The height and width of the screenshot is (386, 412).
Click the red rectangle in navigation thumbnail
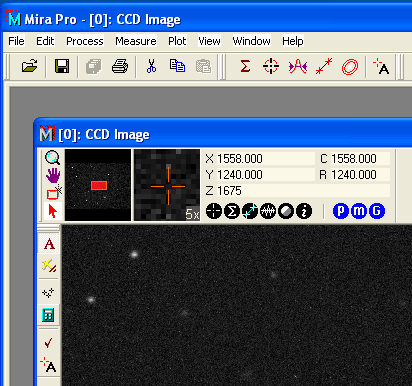99,185
